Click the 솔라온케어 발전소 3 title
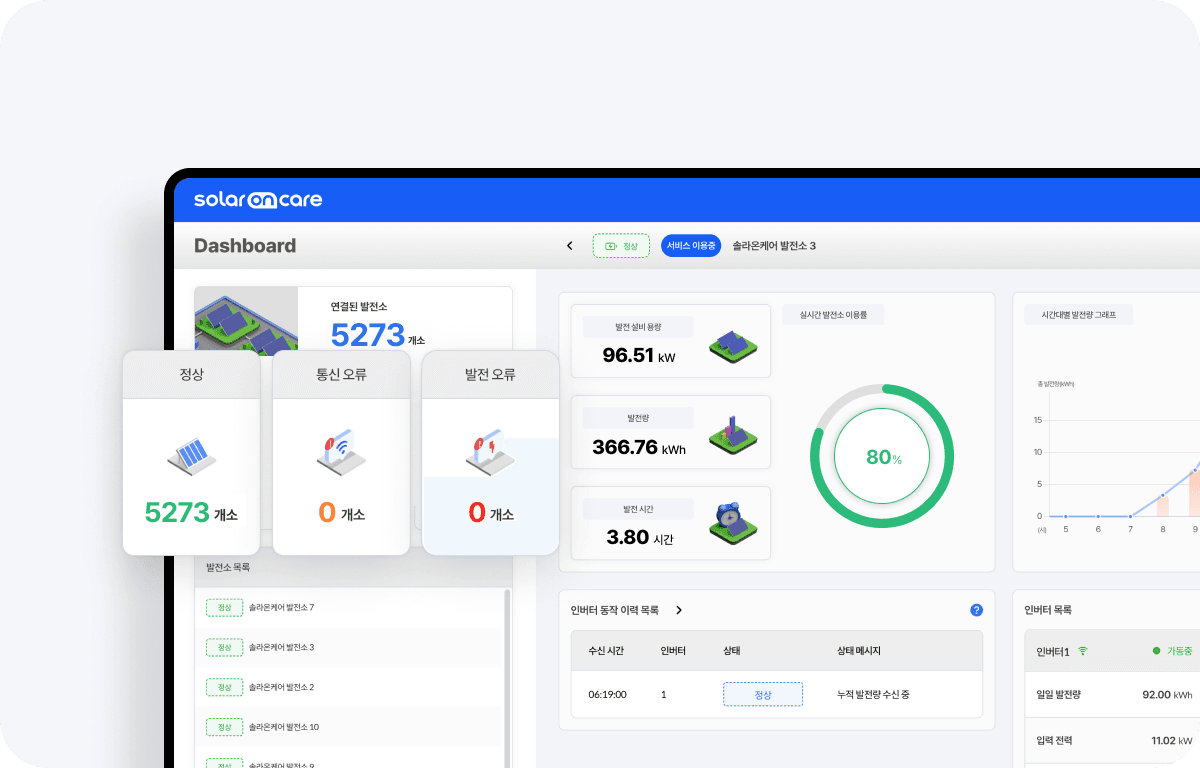 click(x=774, y=246)
